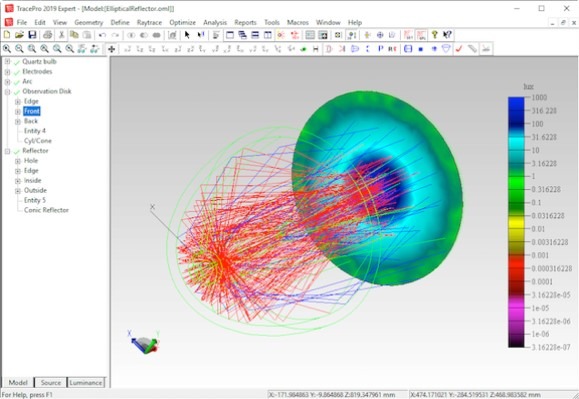Select the black arrow selection tool
Screen dimensions: 579x399
coord(187,35)
